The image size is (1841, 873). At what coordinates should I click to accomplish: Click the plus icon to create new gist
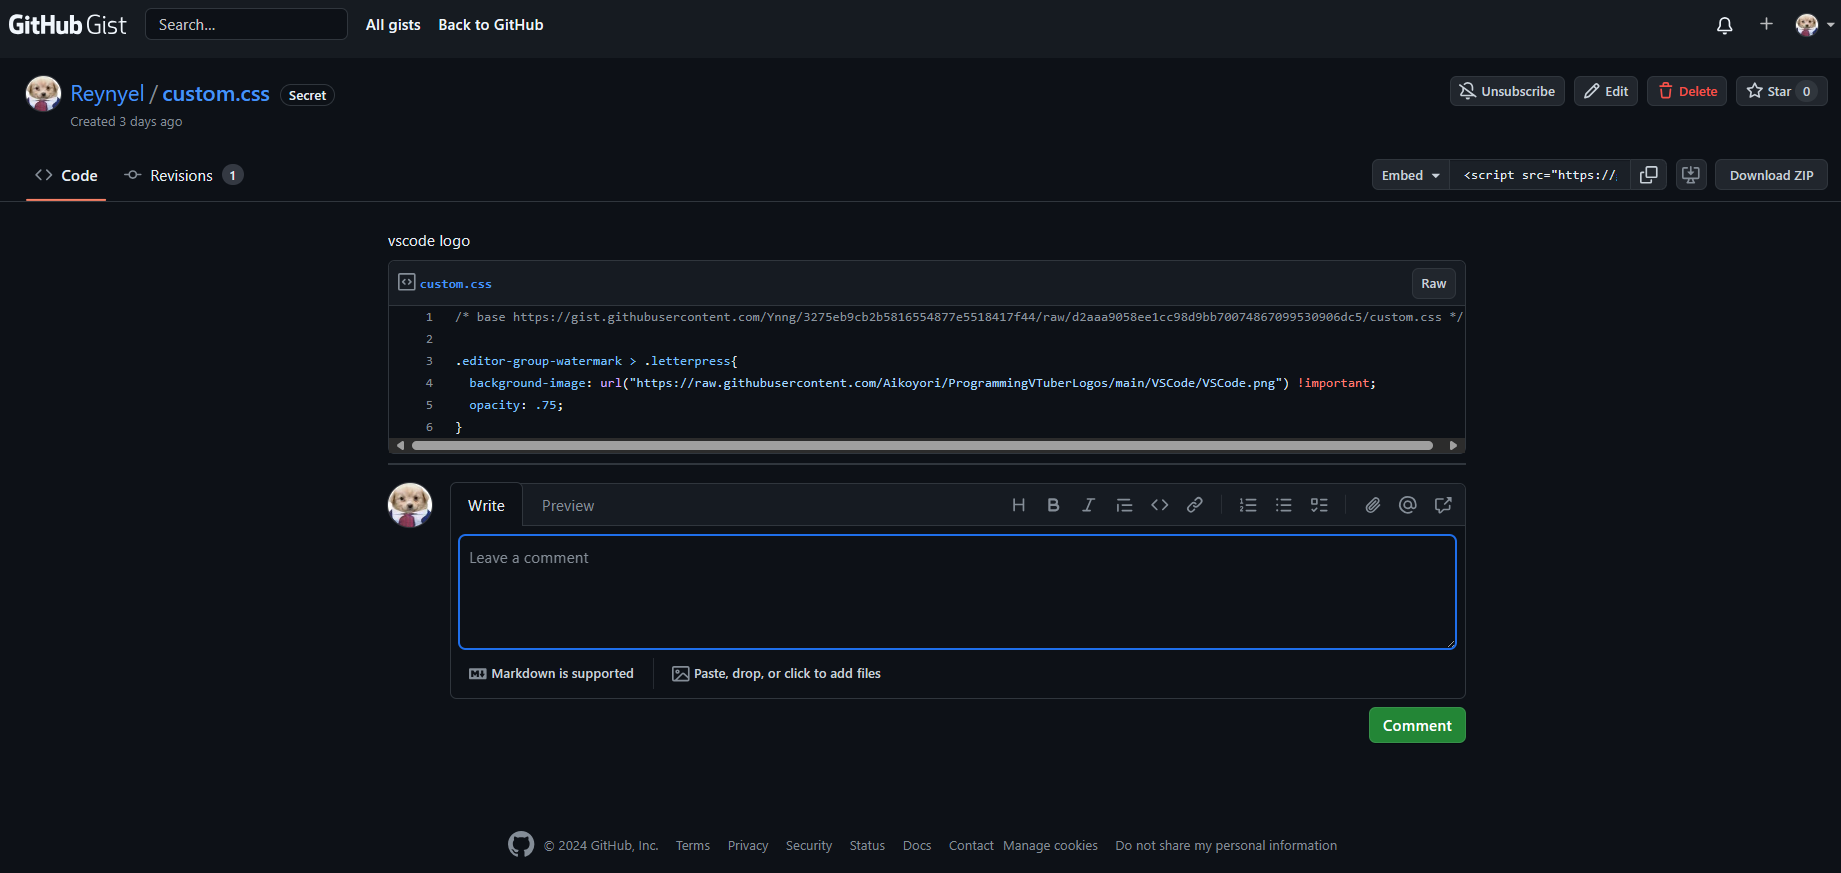click(x=1766, y=24)
